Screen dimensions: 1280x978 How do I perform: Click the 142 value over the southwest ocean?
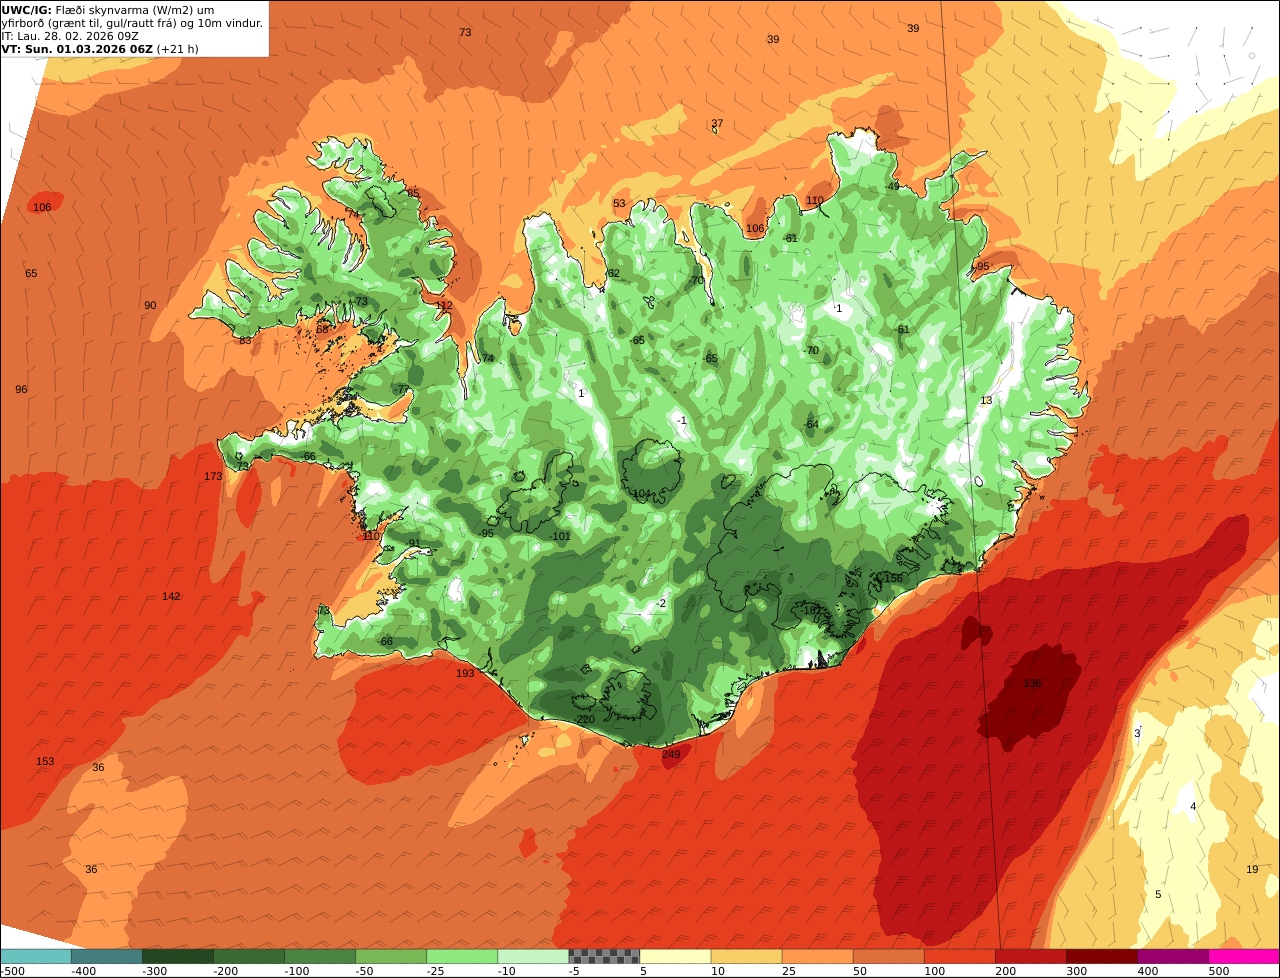[171, 596]
